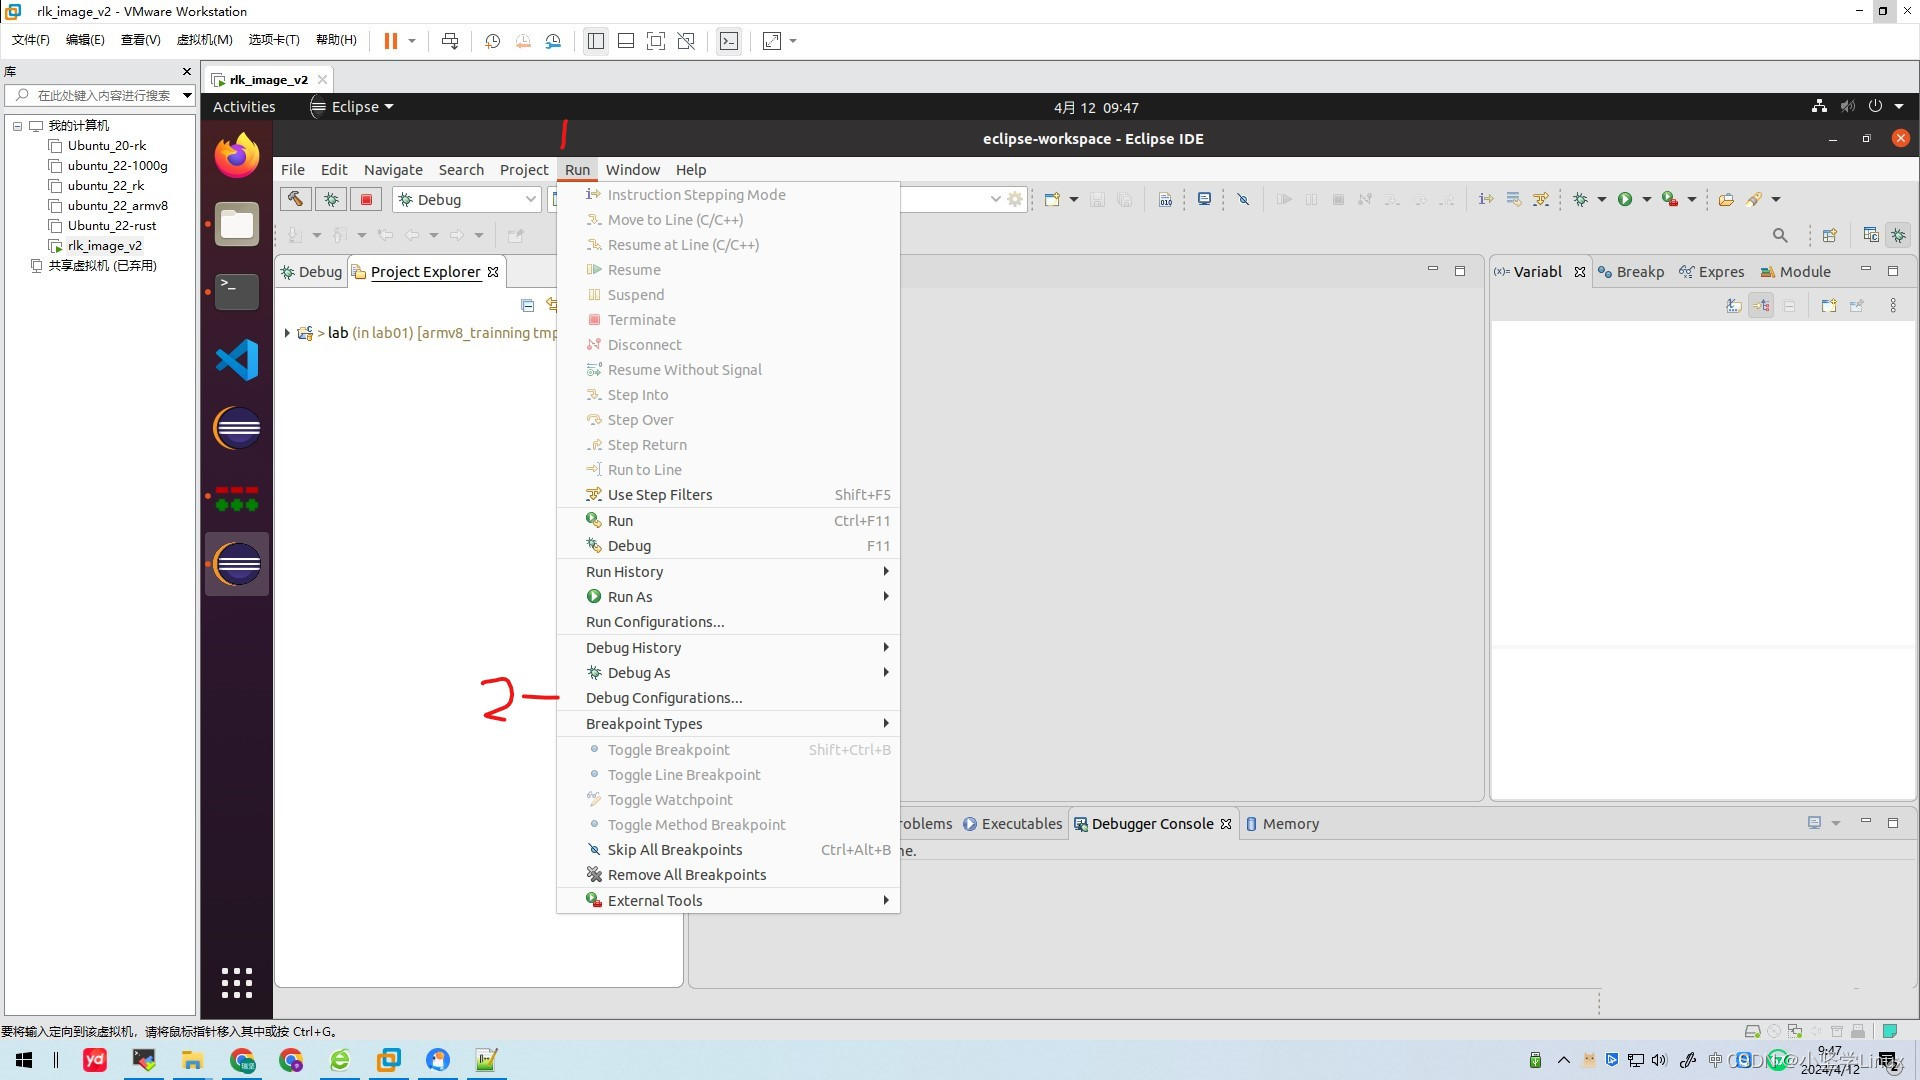Pause the virtual machine in VMware toolbar
Viewport: 1920px width, 1080px height.
[391, 41]
